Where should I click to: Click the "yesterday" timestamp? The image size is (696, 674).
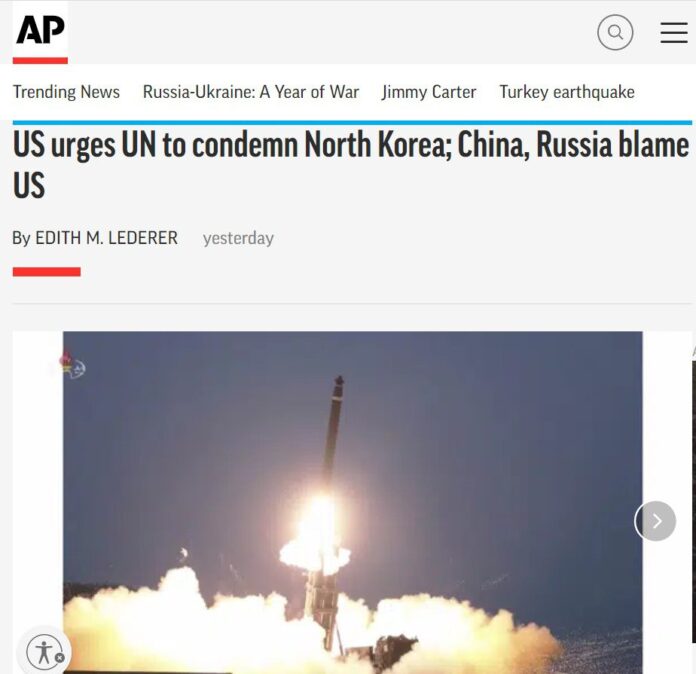pyautogui.click(x=238, y=238)
